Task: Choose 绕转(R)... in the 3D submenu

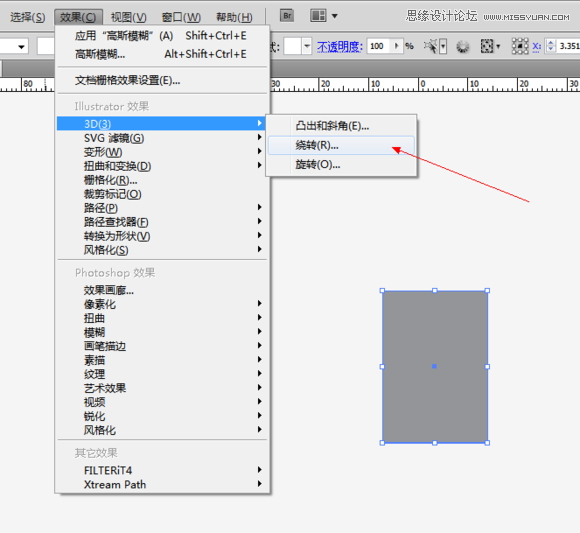Action: click(x=341, y=145)
